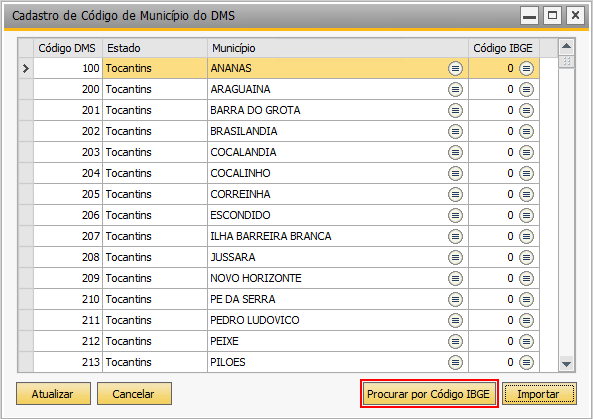Click IBGE code list icon in ESCONDIDO row

pos(526,216)
